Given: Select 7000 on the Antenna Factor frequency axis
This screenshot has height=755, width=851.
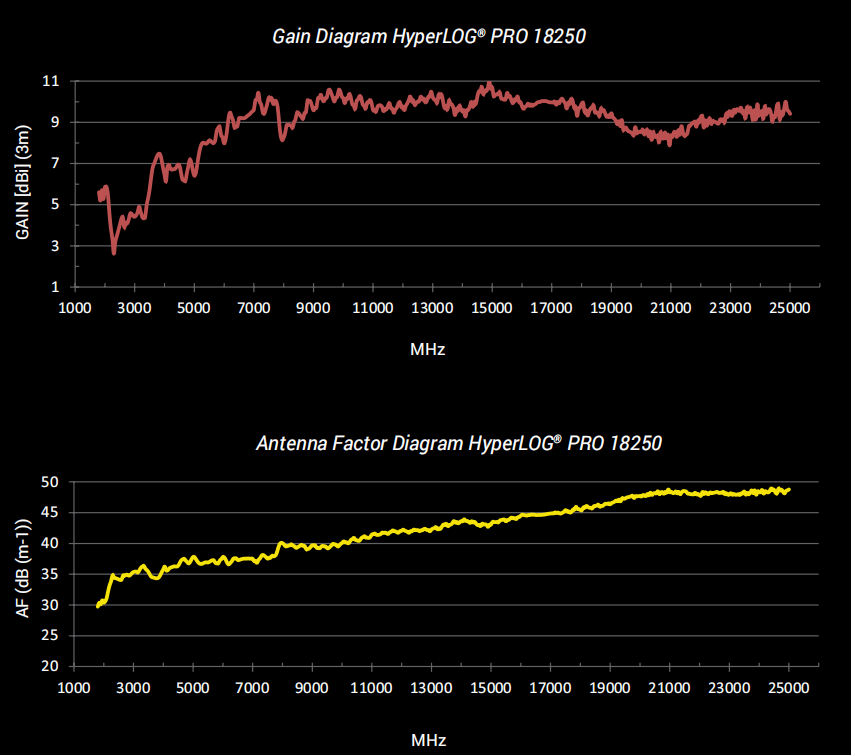Looking at the screenshot, I should tap(252, 688).
